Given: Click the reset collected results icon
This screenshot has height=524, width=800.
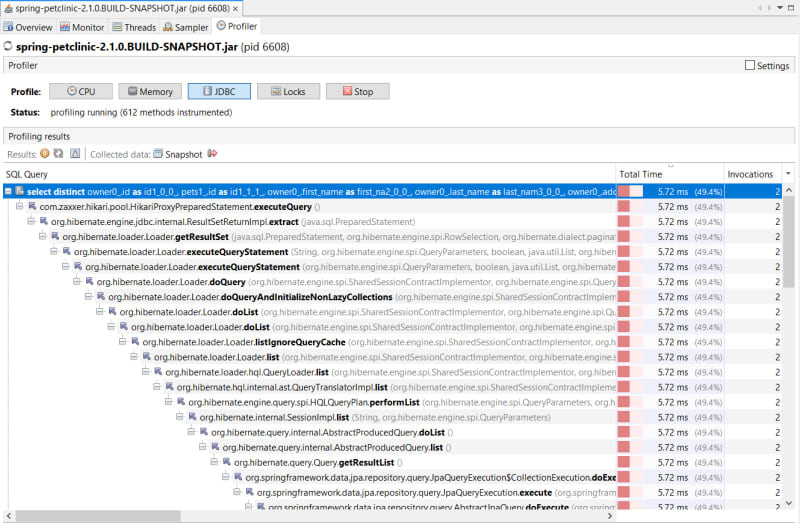Looking at the screenshot, I should (75, 154).
